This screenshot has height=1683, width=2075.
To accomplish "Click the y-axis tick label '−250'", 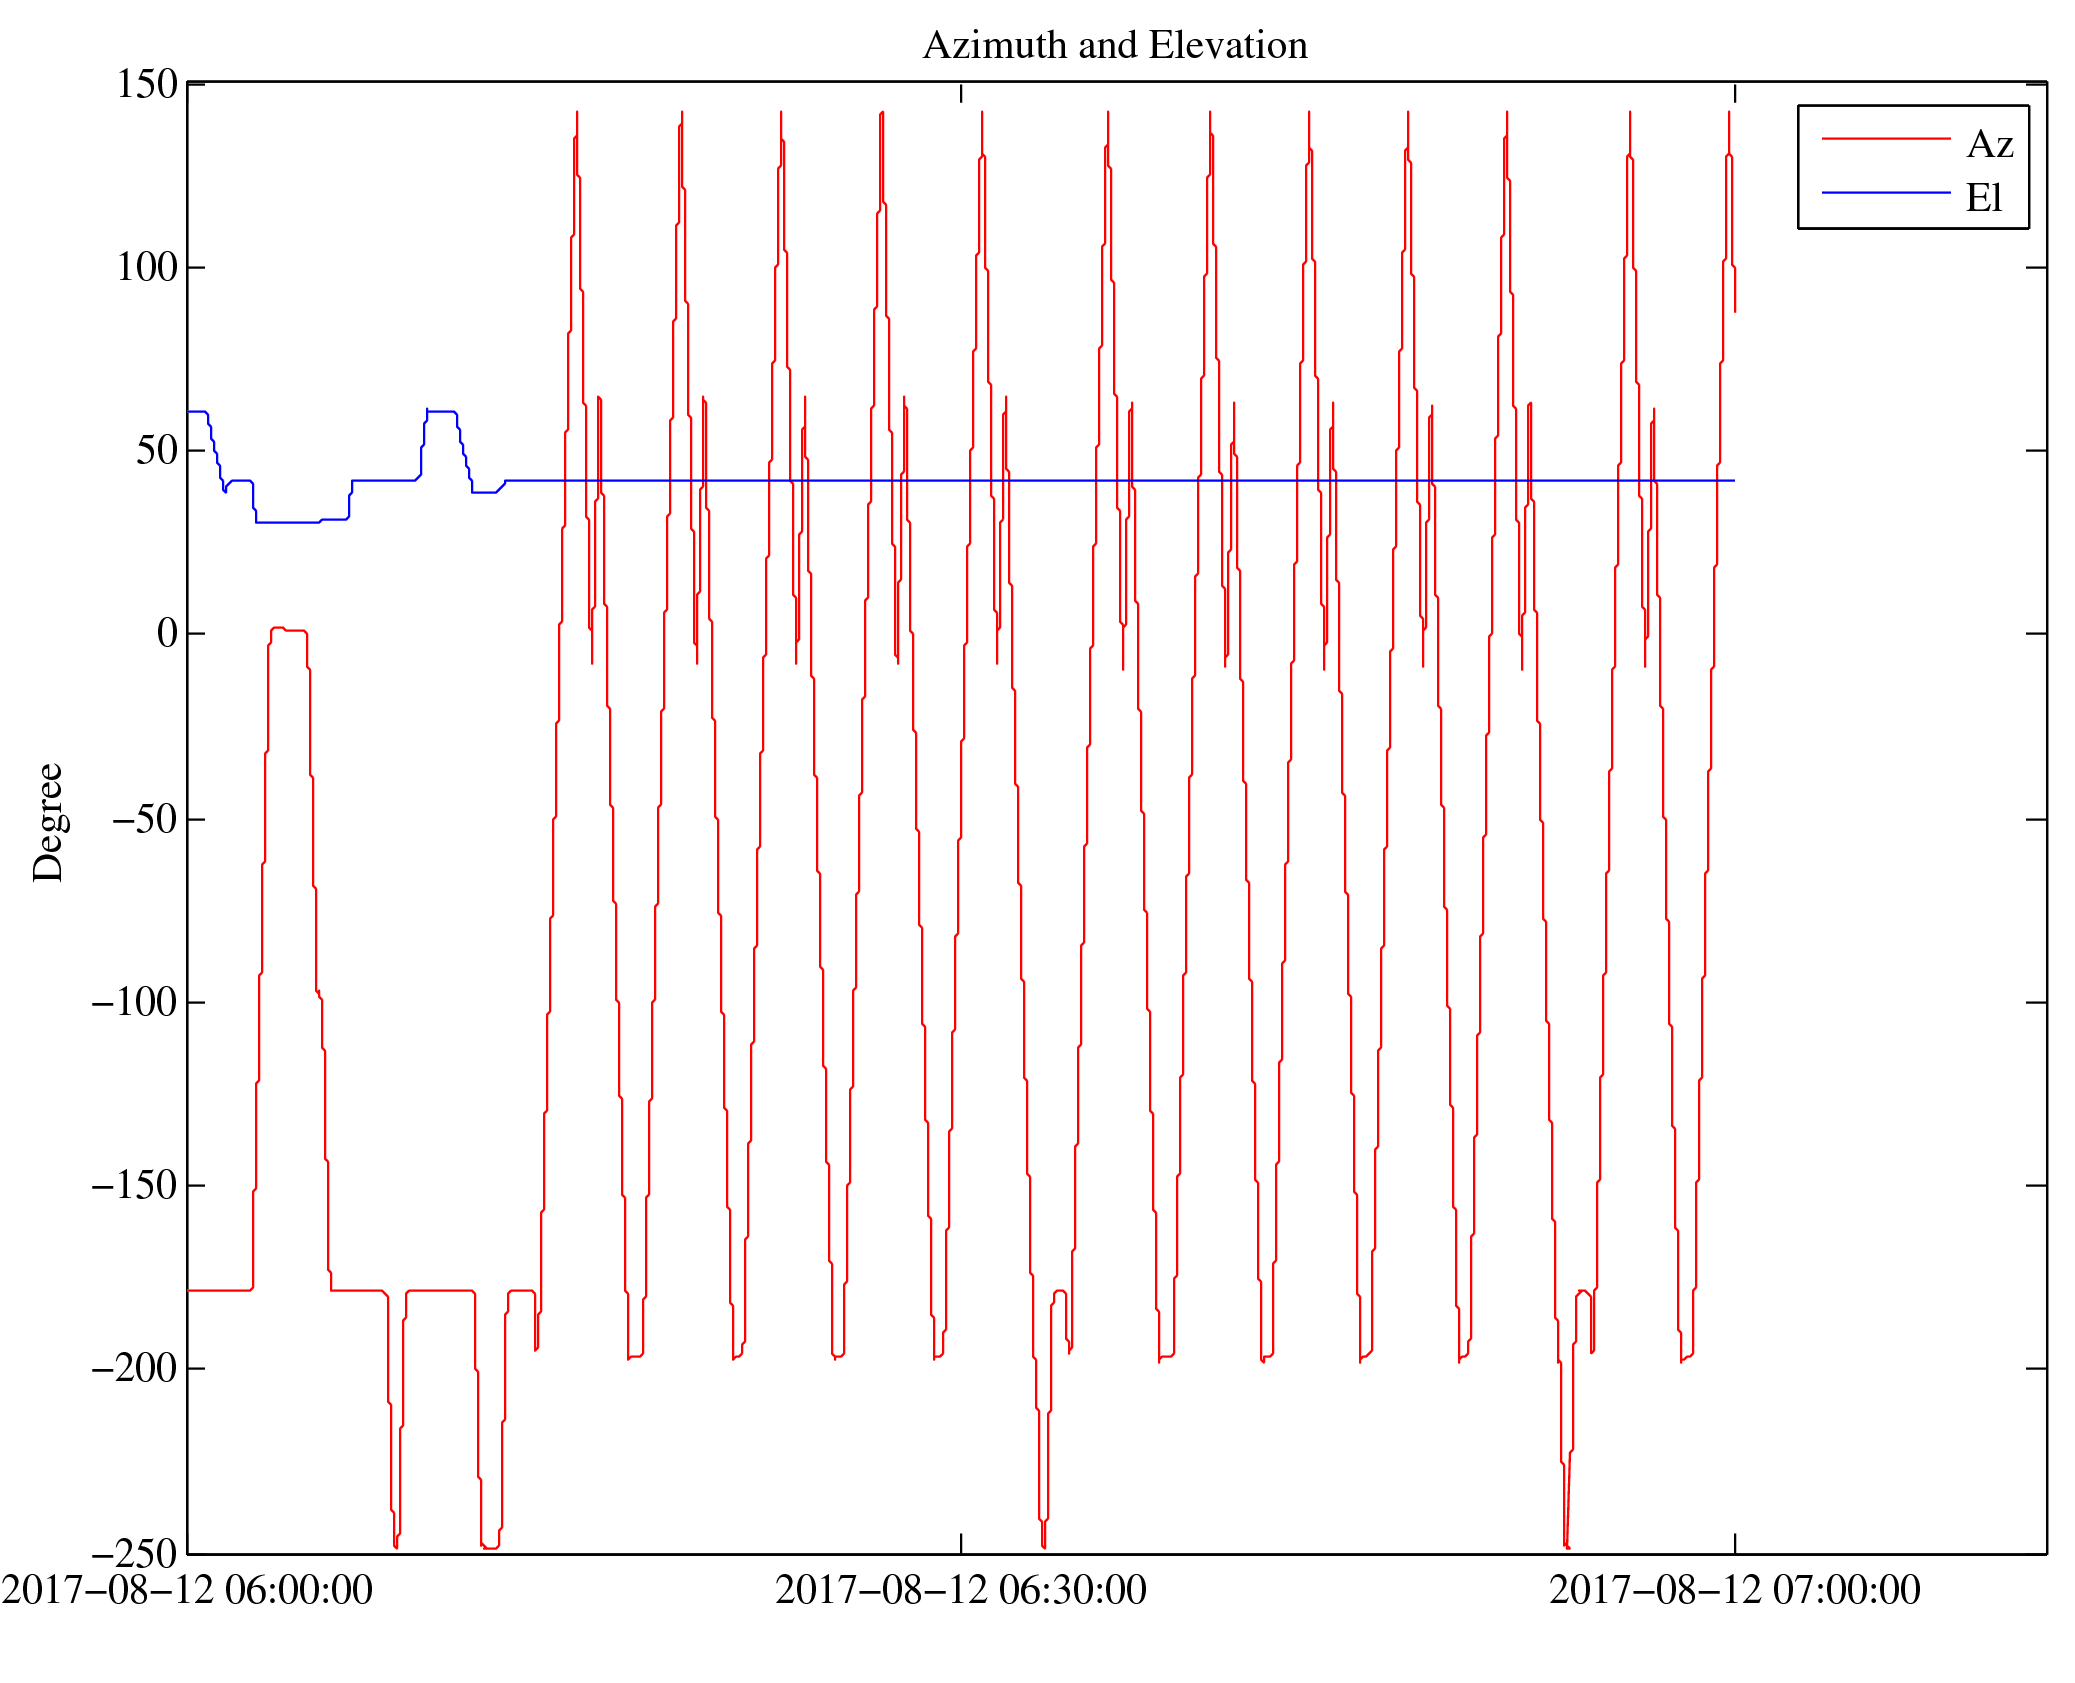I will pyautogui.click(x=135, y=1554).
